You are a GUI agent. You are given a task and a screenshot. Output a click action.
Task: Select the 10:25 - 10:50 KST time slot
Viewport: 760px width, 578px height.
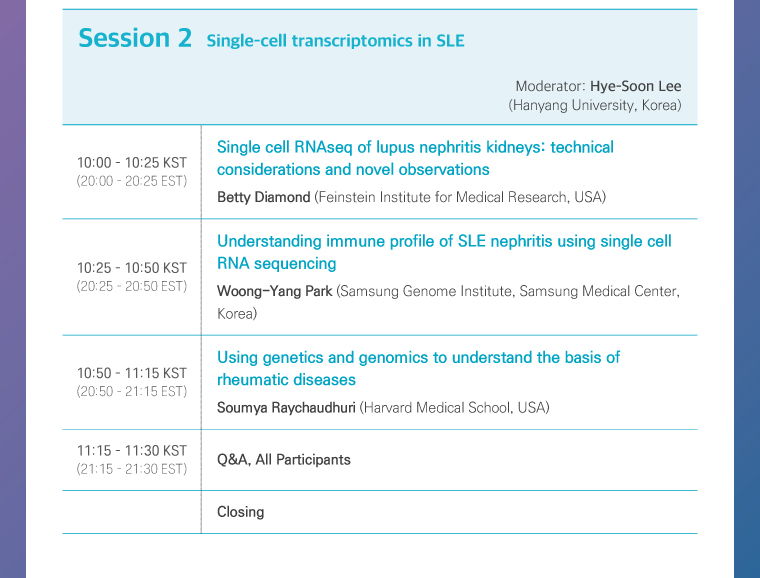tap(132, 268)
